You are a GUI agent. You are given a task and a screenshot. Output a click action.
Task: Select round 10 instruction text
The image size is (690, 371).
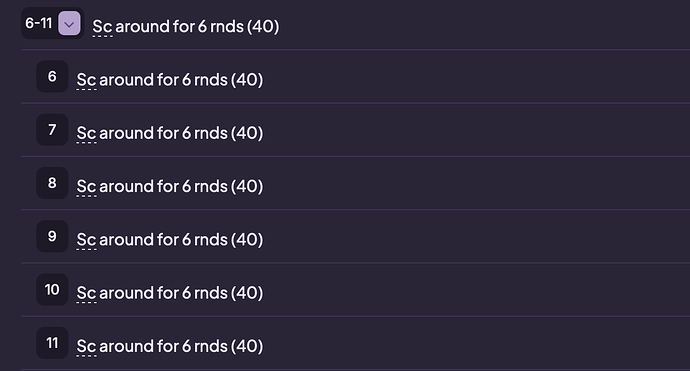click(x=170, y=293)
